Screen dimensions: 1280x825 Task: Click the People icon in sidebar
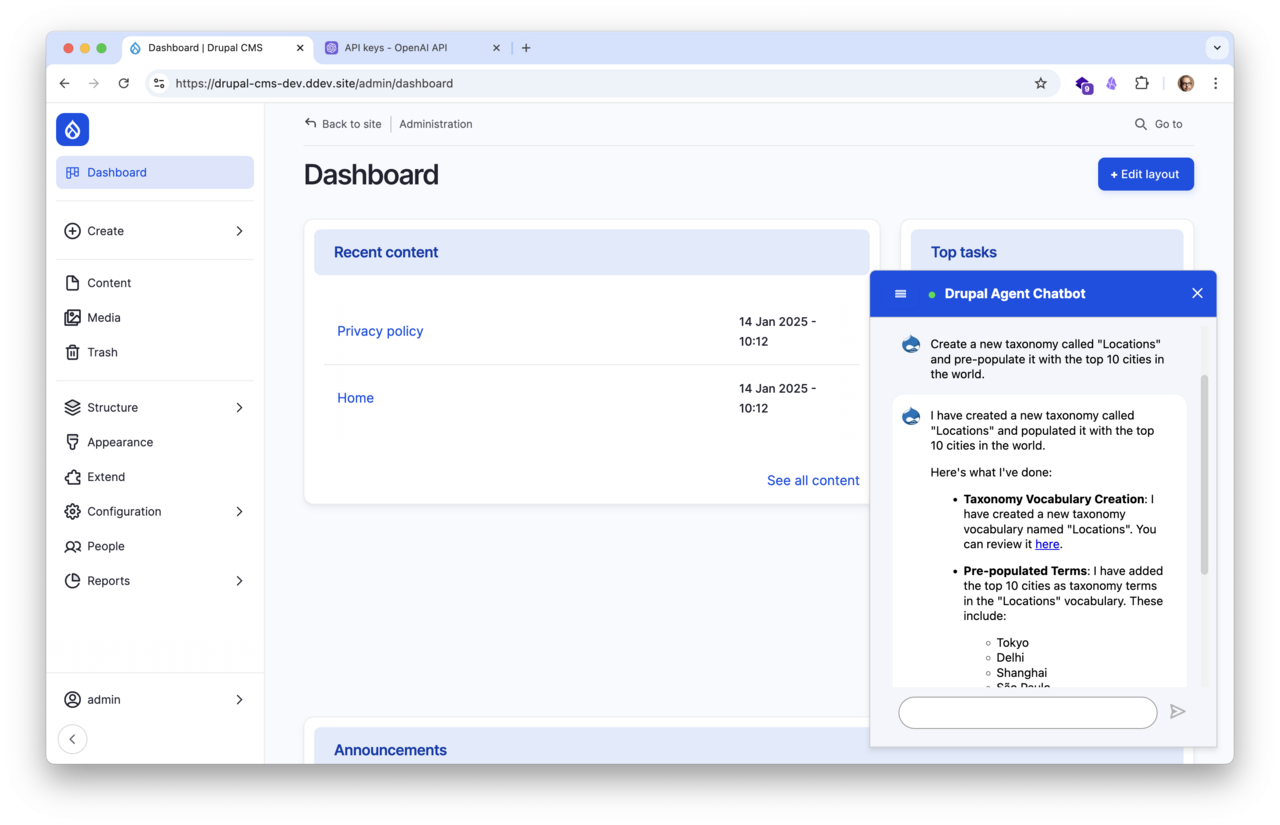[x=72, y=546]
